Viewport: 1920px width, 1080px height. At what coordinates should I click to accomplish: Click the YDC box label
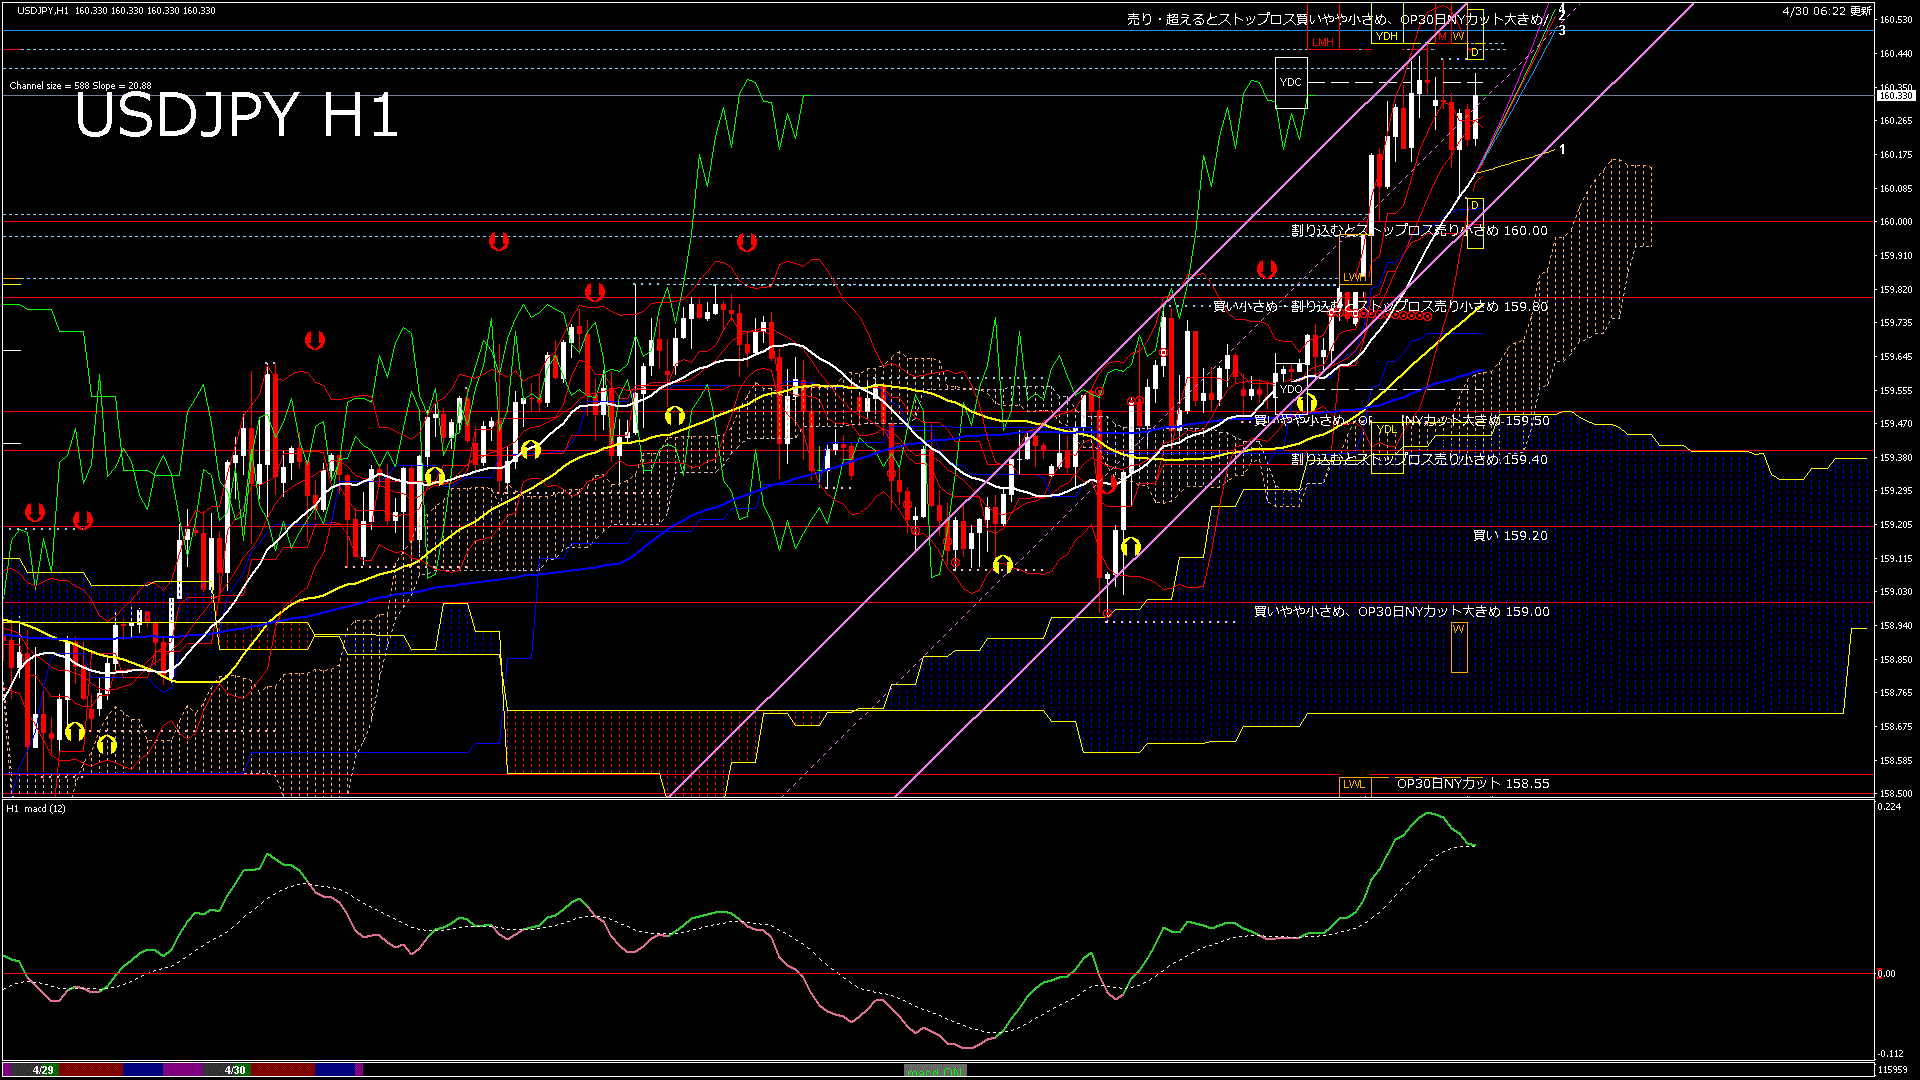pos(1291,82)
